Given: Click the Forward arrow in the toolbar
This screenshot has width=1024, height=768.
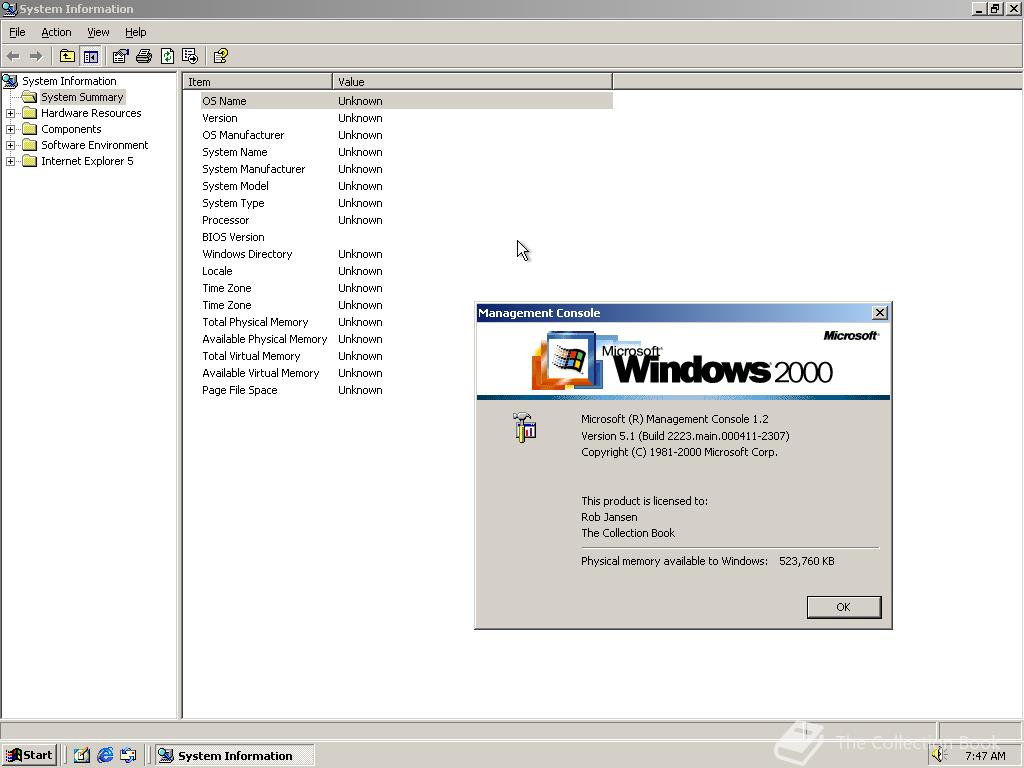Looking at the screenshot, I should click(x=36, y=56).
